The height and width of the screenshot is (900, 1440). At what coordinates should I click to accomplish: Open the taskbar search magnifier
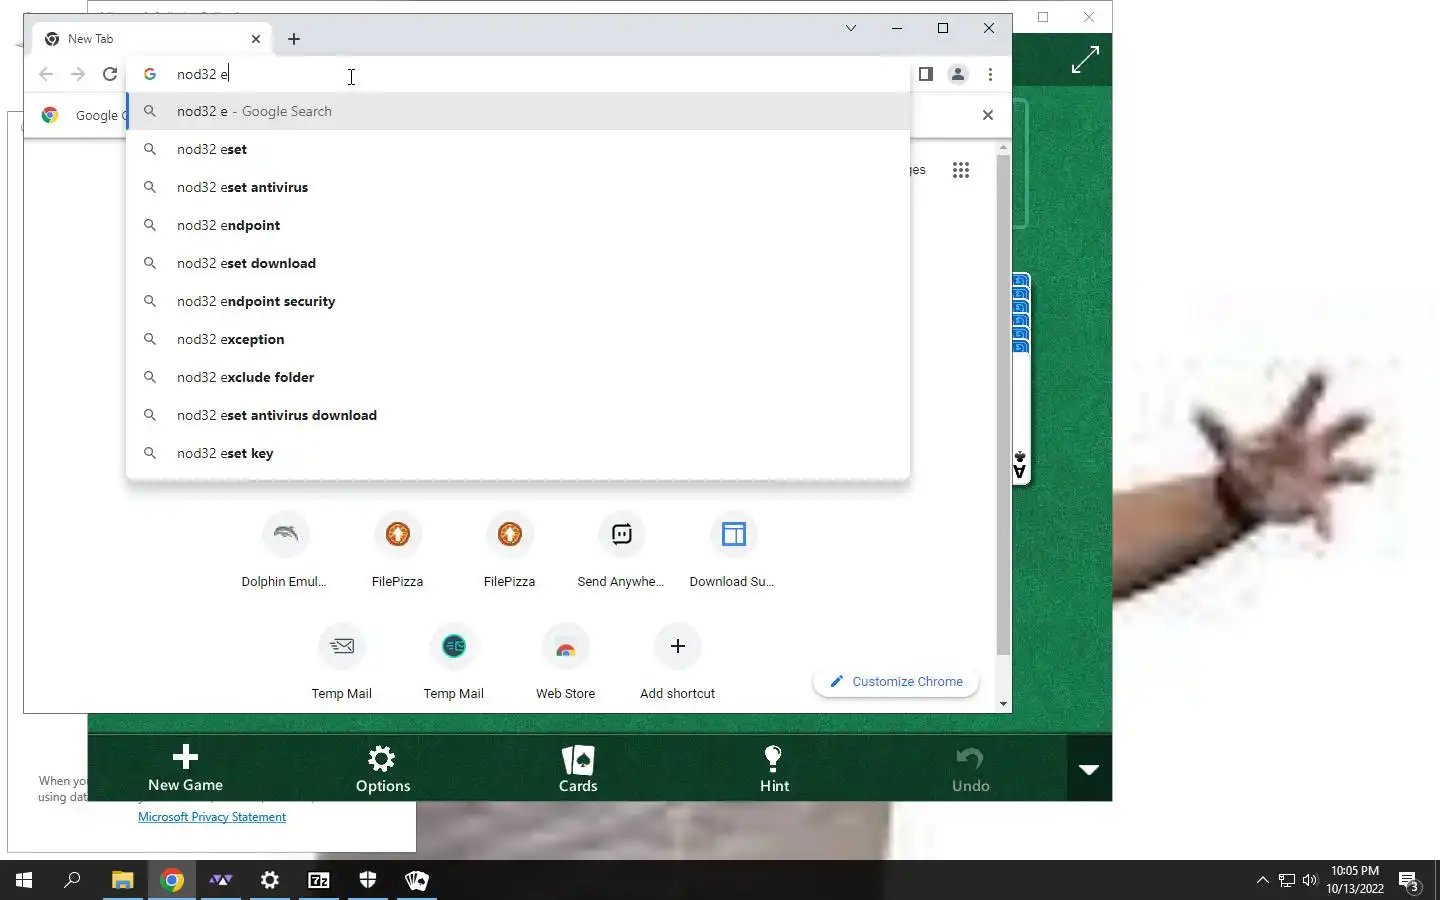tap(72, 880)
